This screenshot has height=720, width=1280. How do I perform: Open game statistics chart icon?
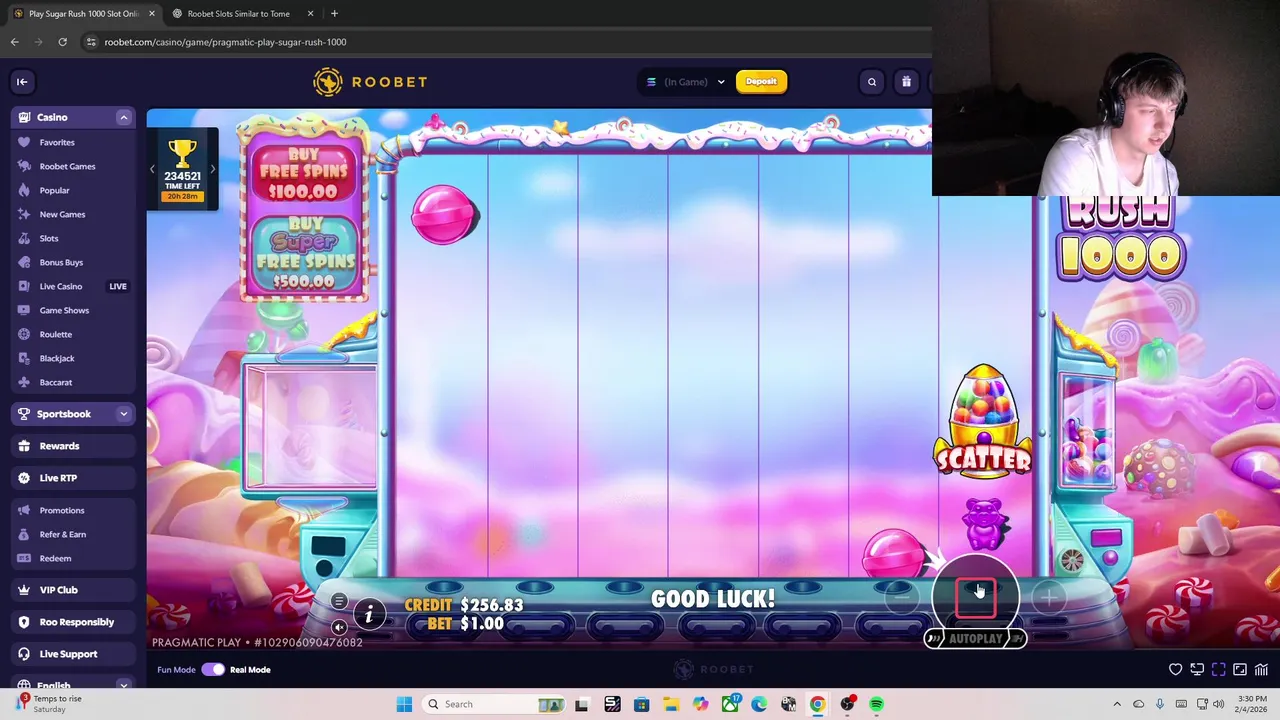click(x=1261, y=670)
